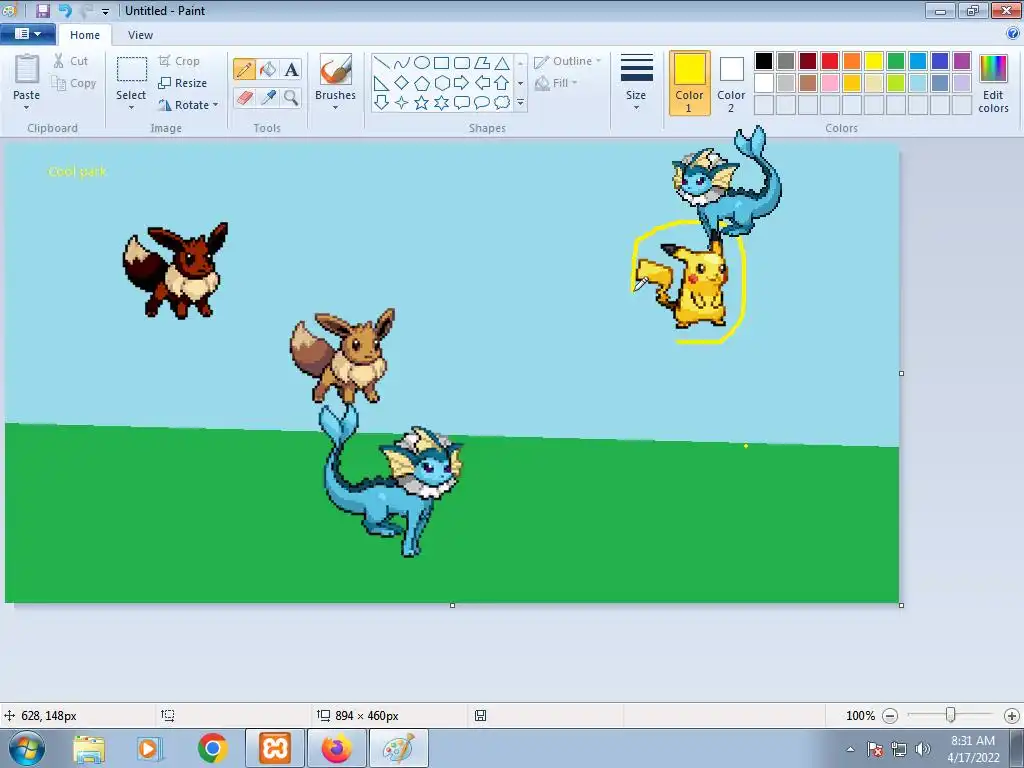Activate the Color 1 button
Viewport: 1024px width, 768px height.
689,83
